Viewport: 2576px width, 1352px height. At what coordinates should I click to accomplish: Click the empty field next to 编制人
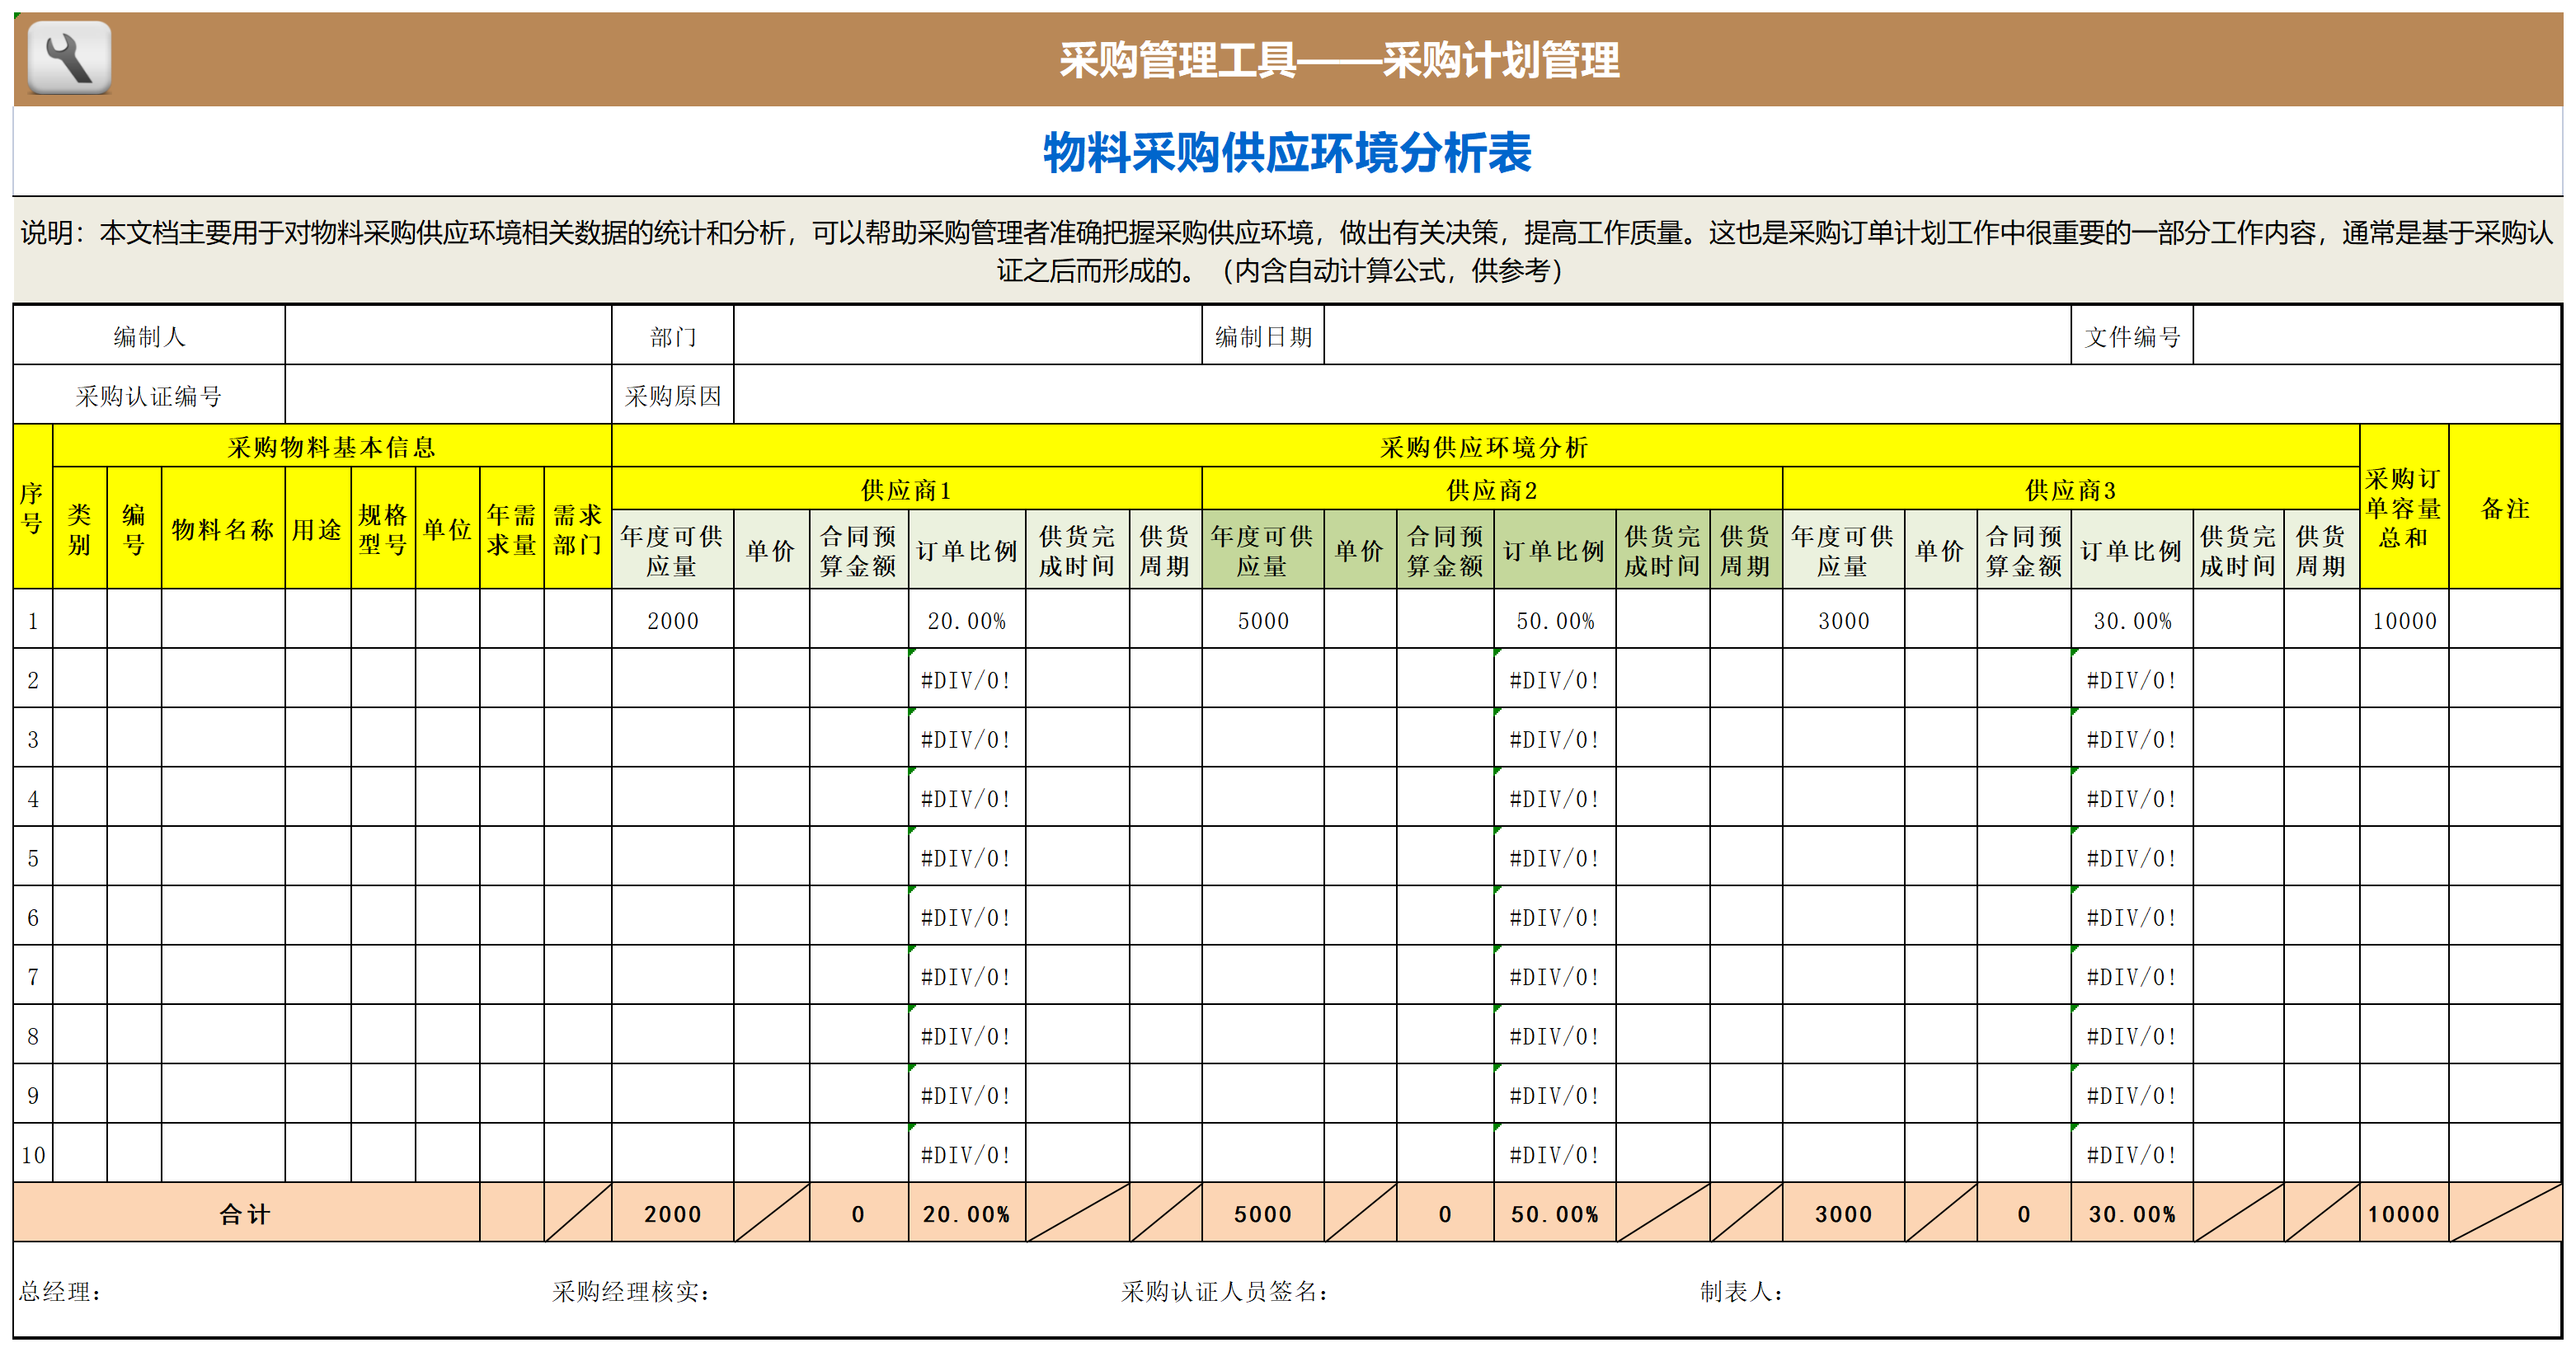tap(448, 336)
